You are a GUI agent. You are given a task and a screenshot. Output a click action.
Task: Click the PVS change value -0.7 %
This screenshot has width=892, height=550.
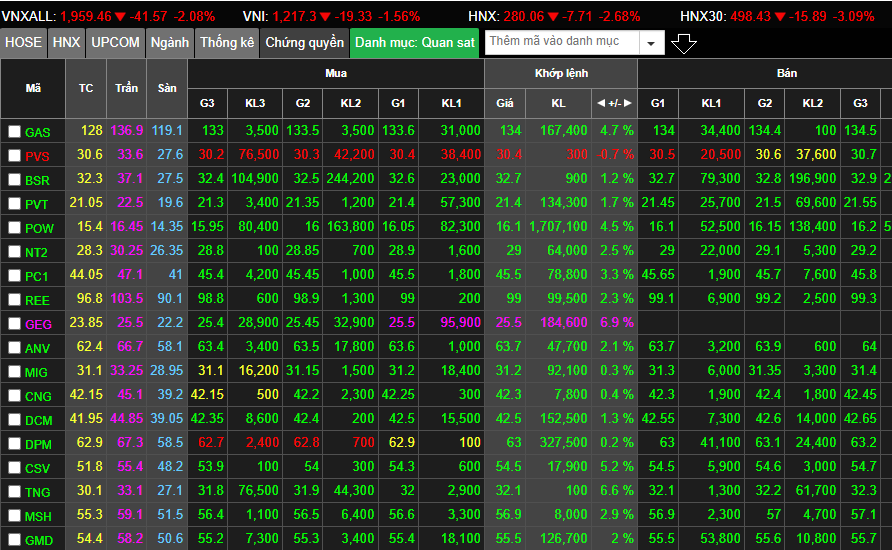tap(616, 154)
